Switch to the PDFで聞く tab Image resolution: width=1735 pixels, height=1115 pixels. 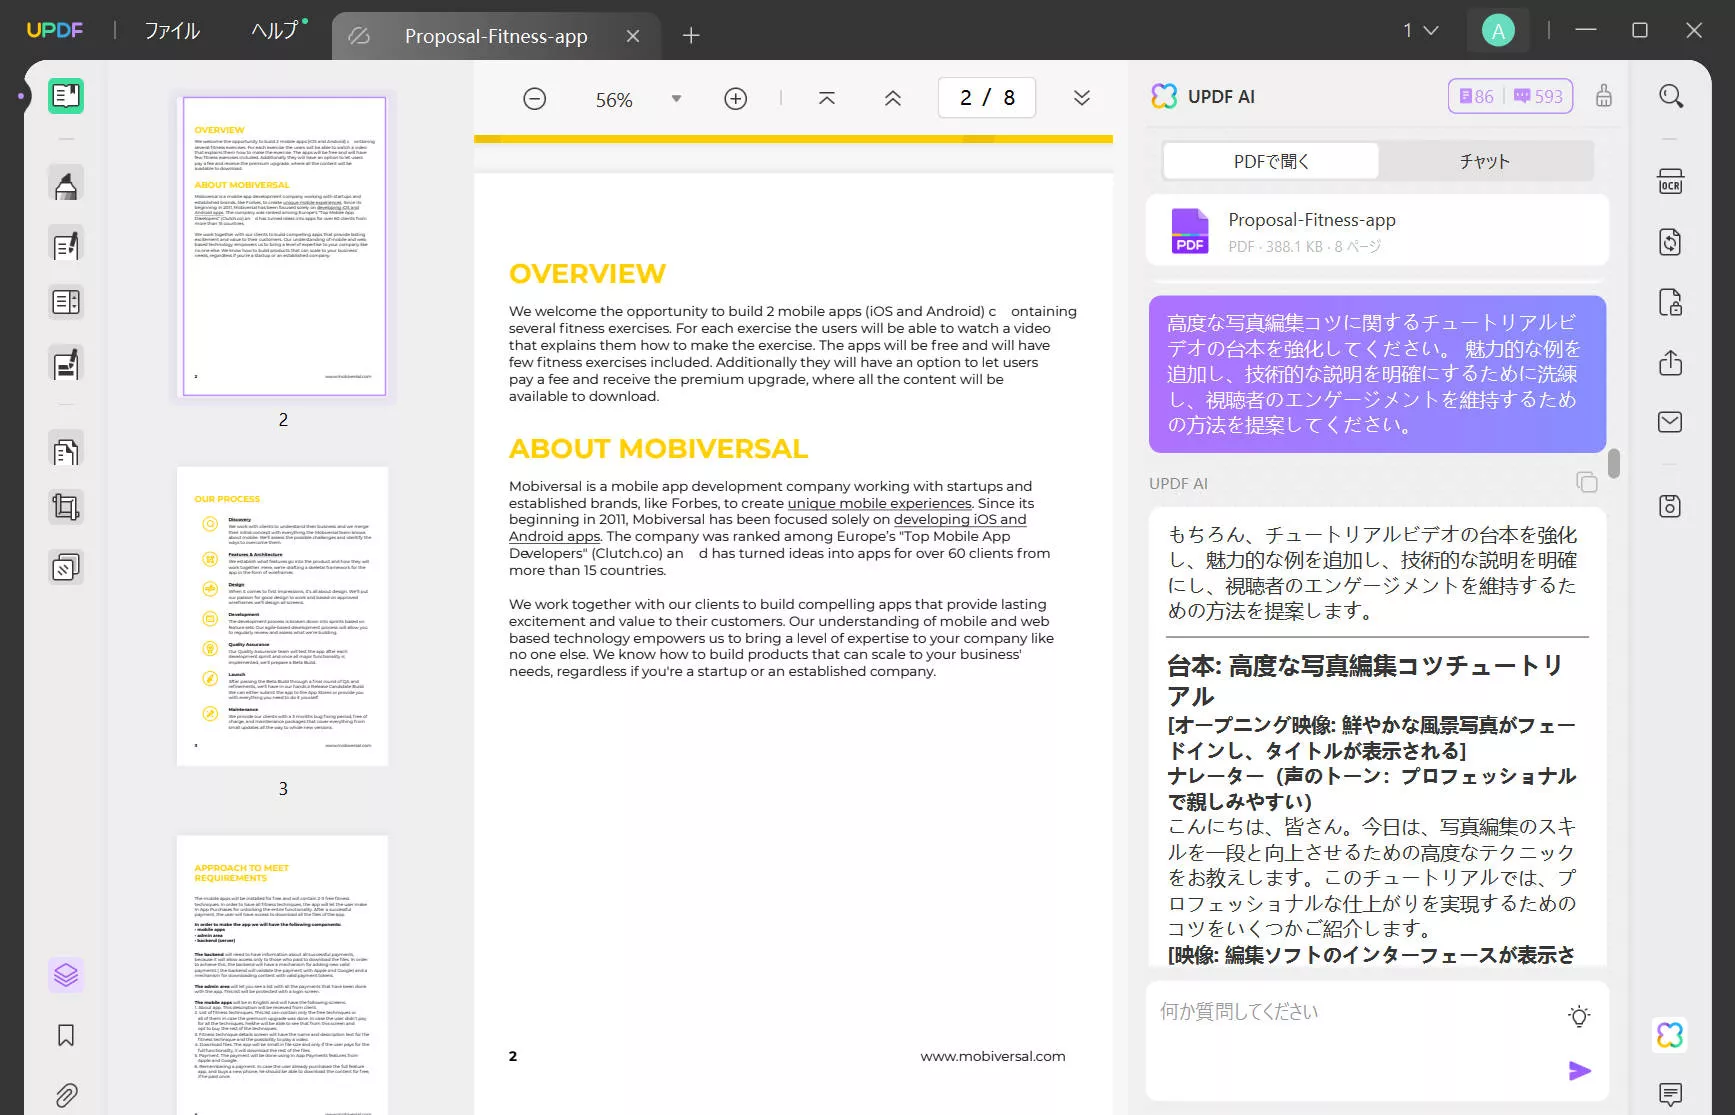[1271, 161]
